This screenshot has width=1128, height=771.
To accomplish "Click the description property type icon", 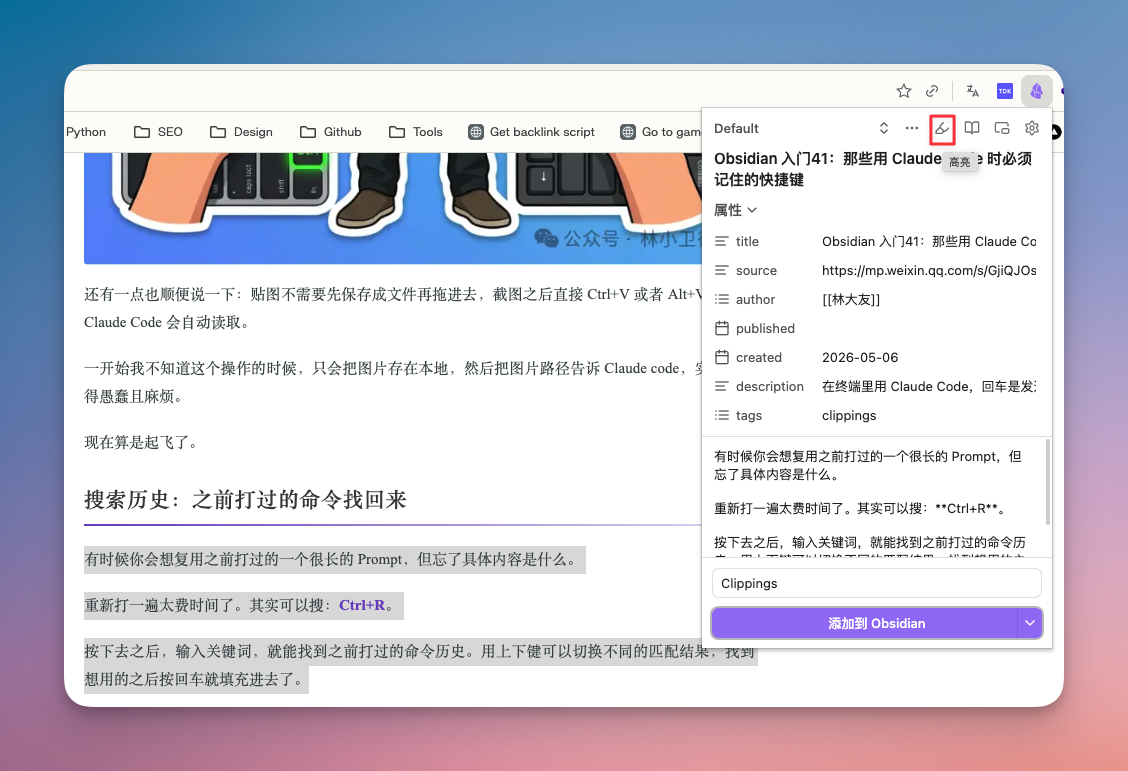I will 722,386.
